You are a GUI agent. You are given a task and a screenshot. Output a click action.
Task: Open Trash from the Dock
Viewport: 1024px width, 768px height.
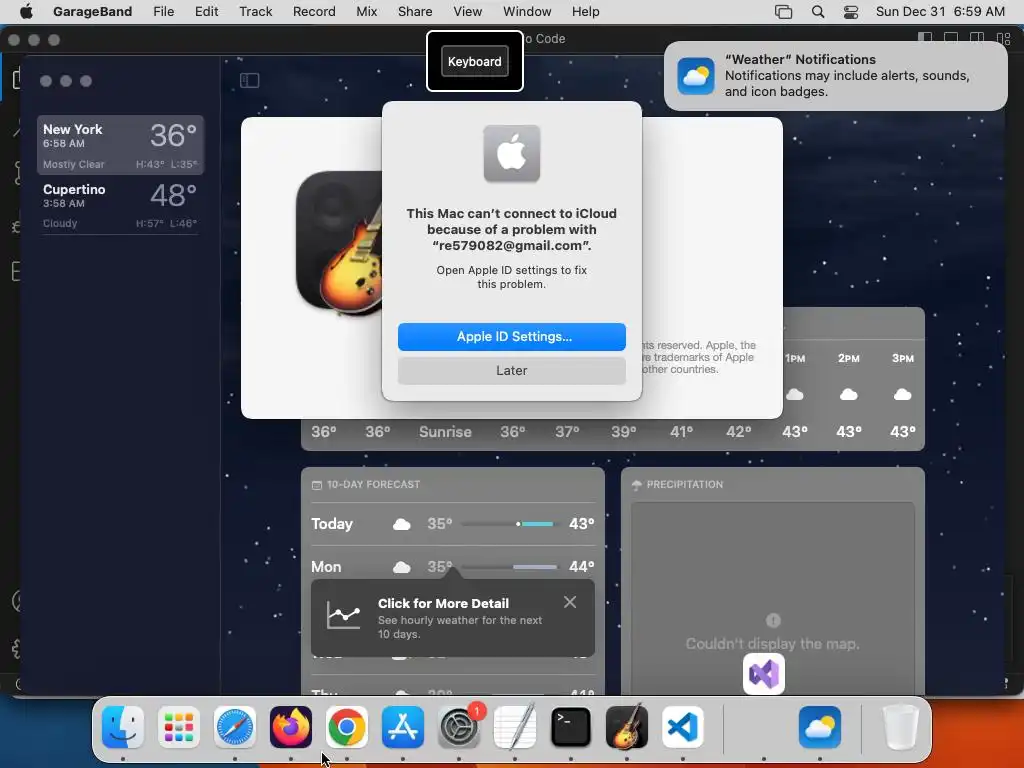(x=901, y=727)
